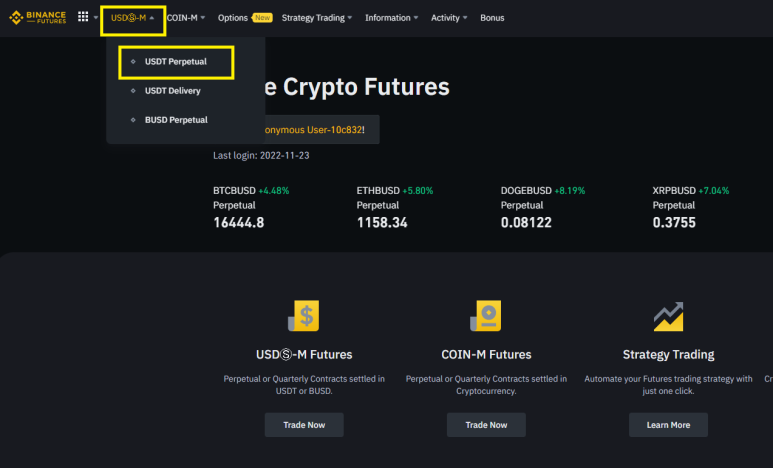Screen dimensions: 773x468
Task: Open the Options menu item
Action: [x=233, y=18]
